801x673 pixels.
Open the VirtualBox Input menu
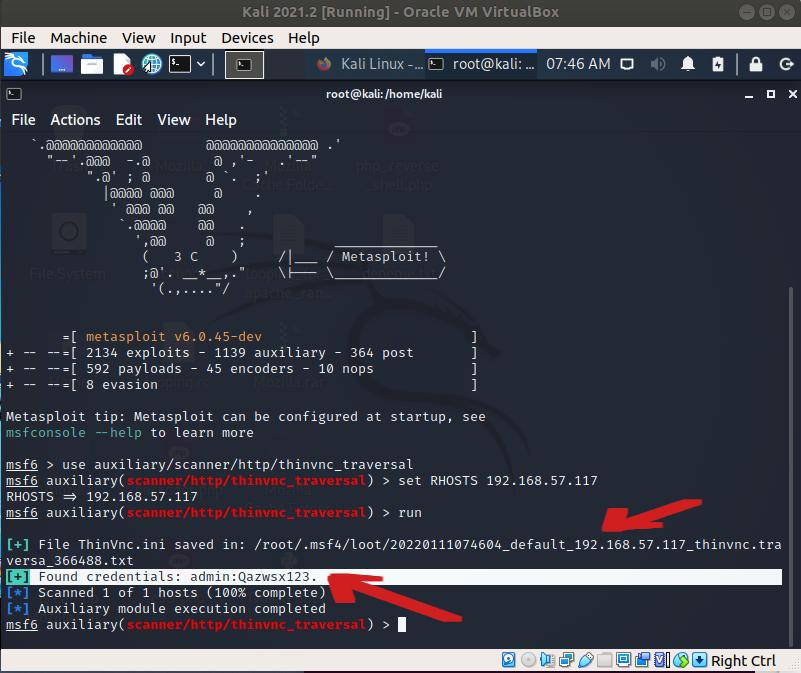click(188, 38)
